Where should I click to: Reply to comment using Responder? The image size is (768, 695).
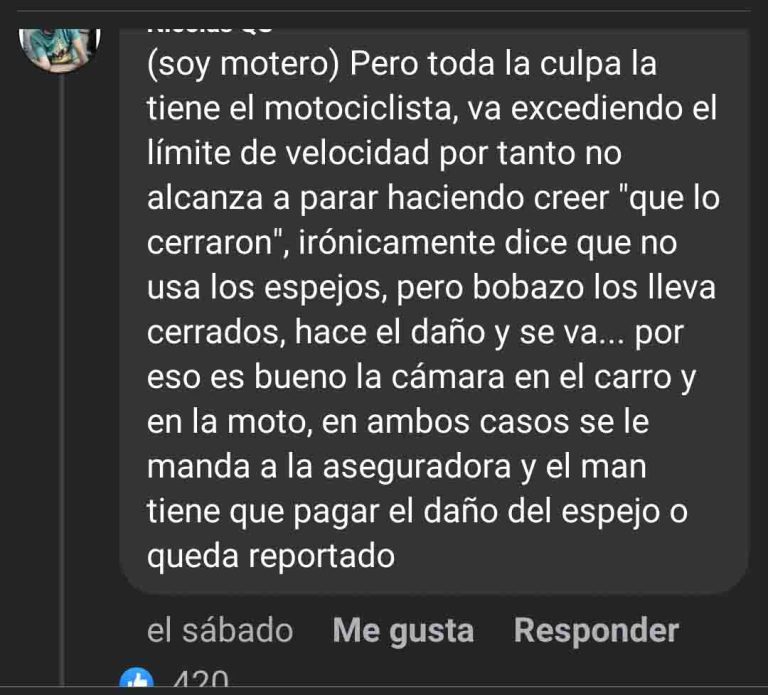click(596, 630)
